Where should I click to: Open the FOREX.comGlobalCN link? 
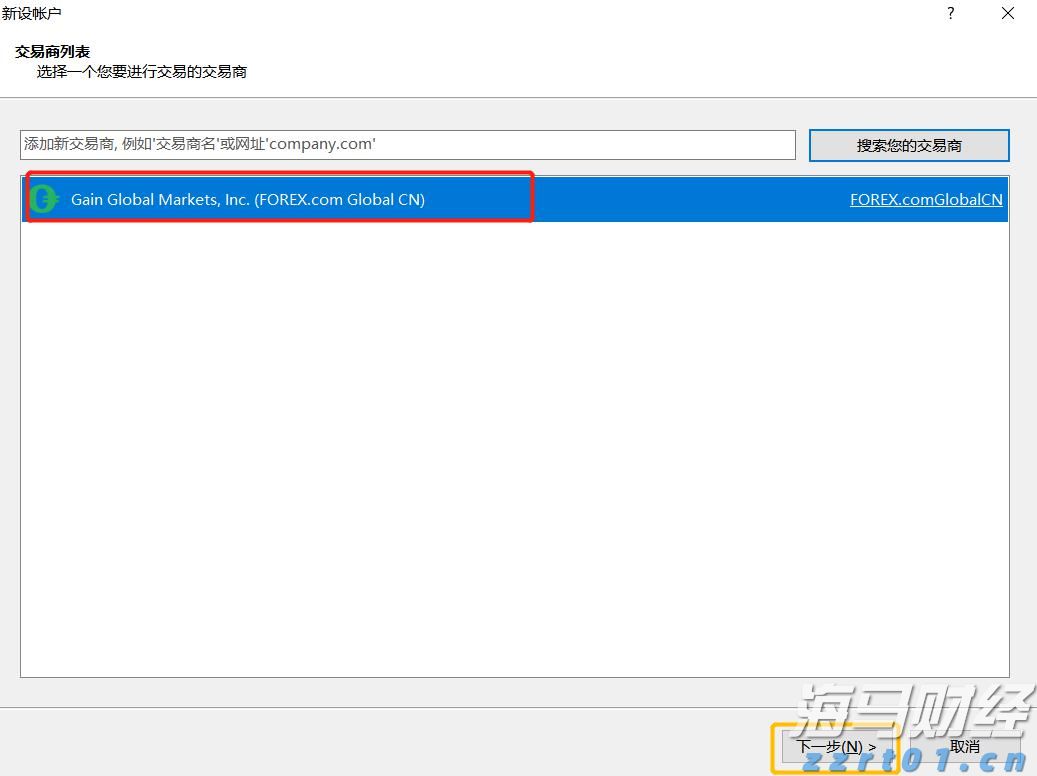(925, 199)
